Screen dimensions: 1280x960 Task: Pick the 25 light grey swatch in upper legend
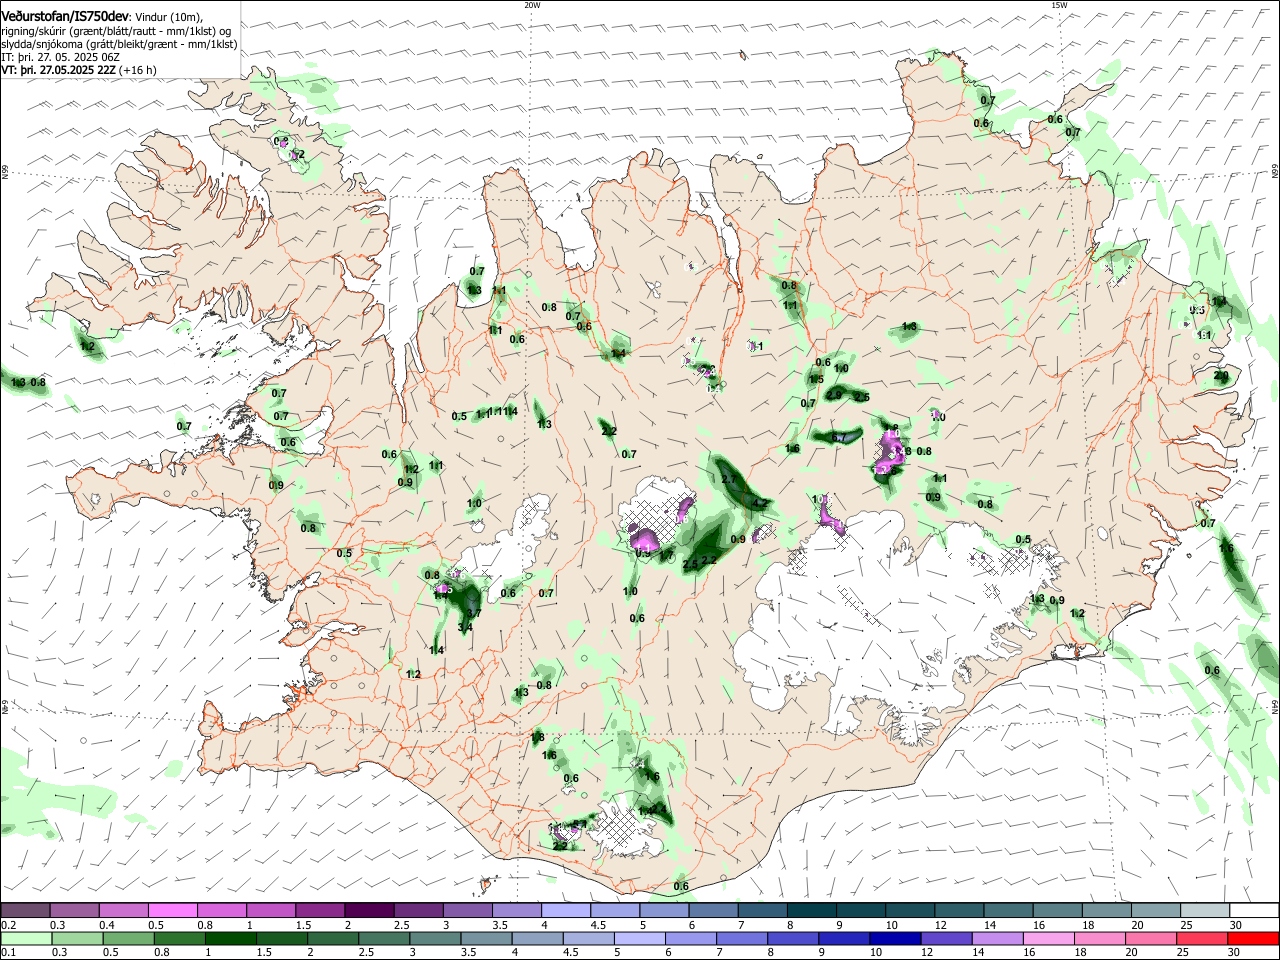pyautogui.click(x=1206, y=911)
